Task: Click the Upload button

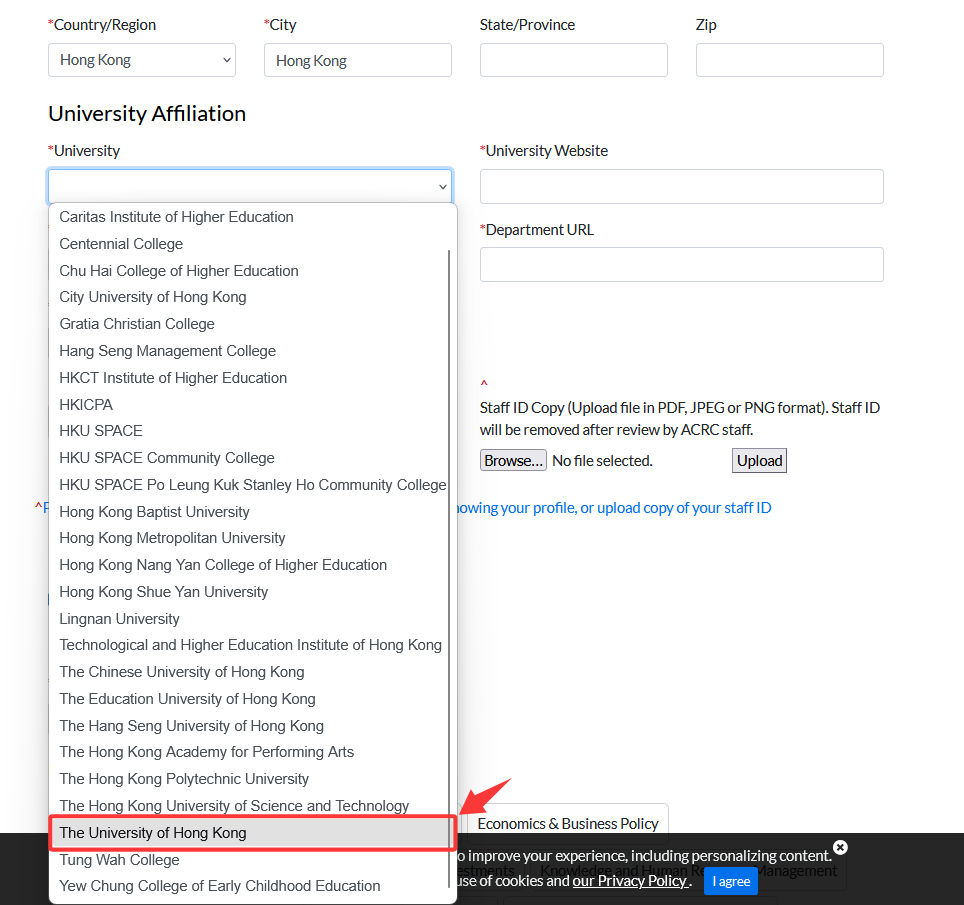Action: (759, 460)
